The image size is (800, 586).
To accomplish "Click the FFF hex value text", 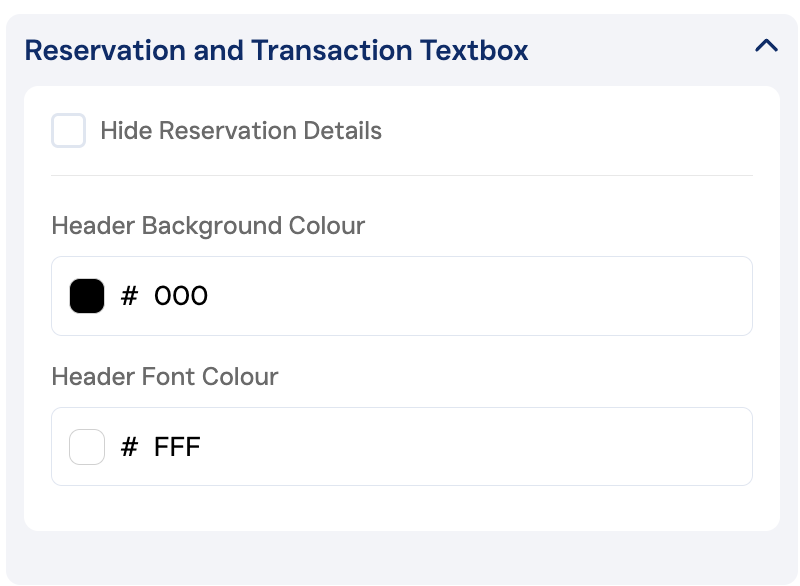I will coord(177,447).
